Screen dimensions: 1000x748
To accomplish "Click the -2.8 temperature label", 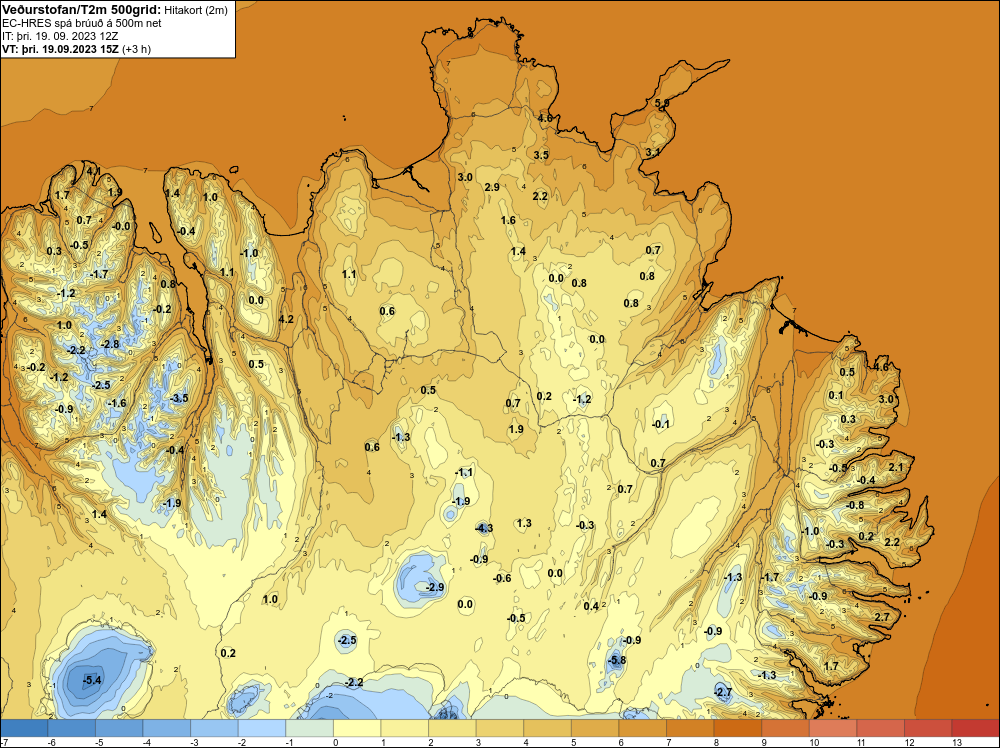I will (110, 344).
